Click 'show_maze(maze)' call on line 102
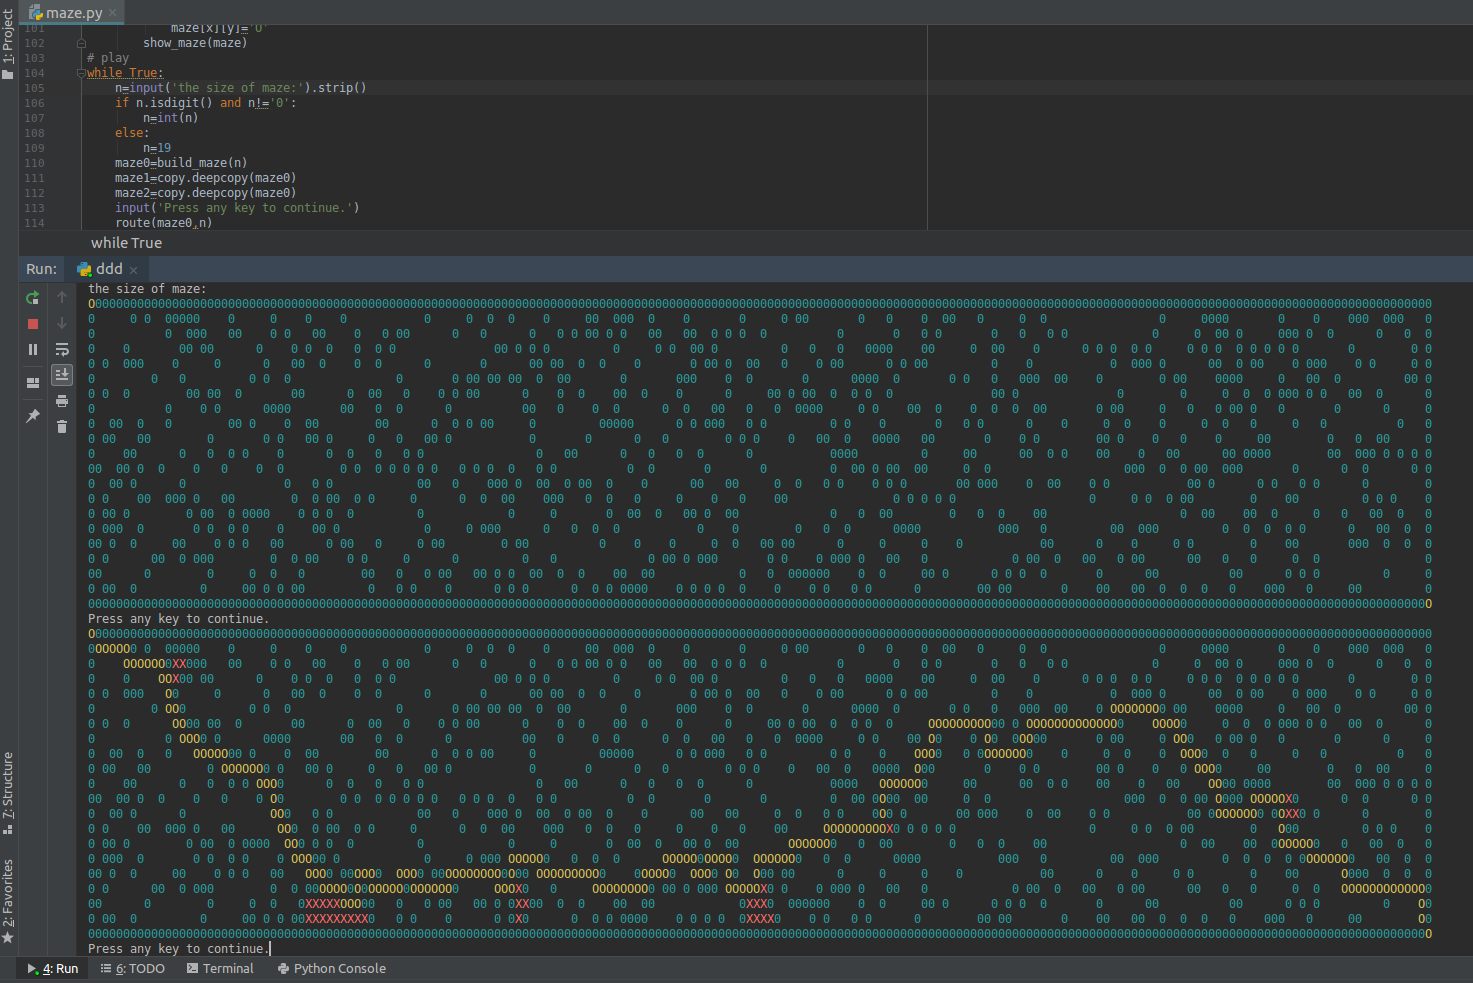 [195, 43]
